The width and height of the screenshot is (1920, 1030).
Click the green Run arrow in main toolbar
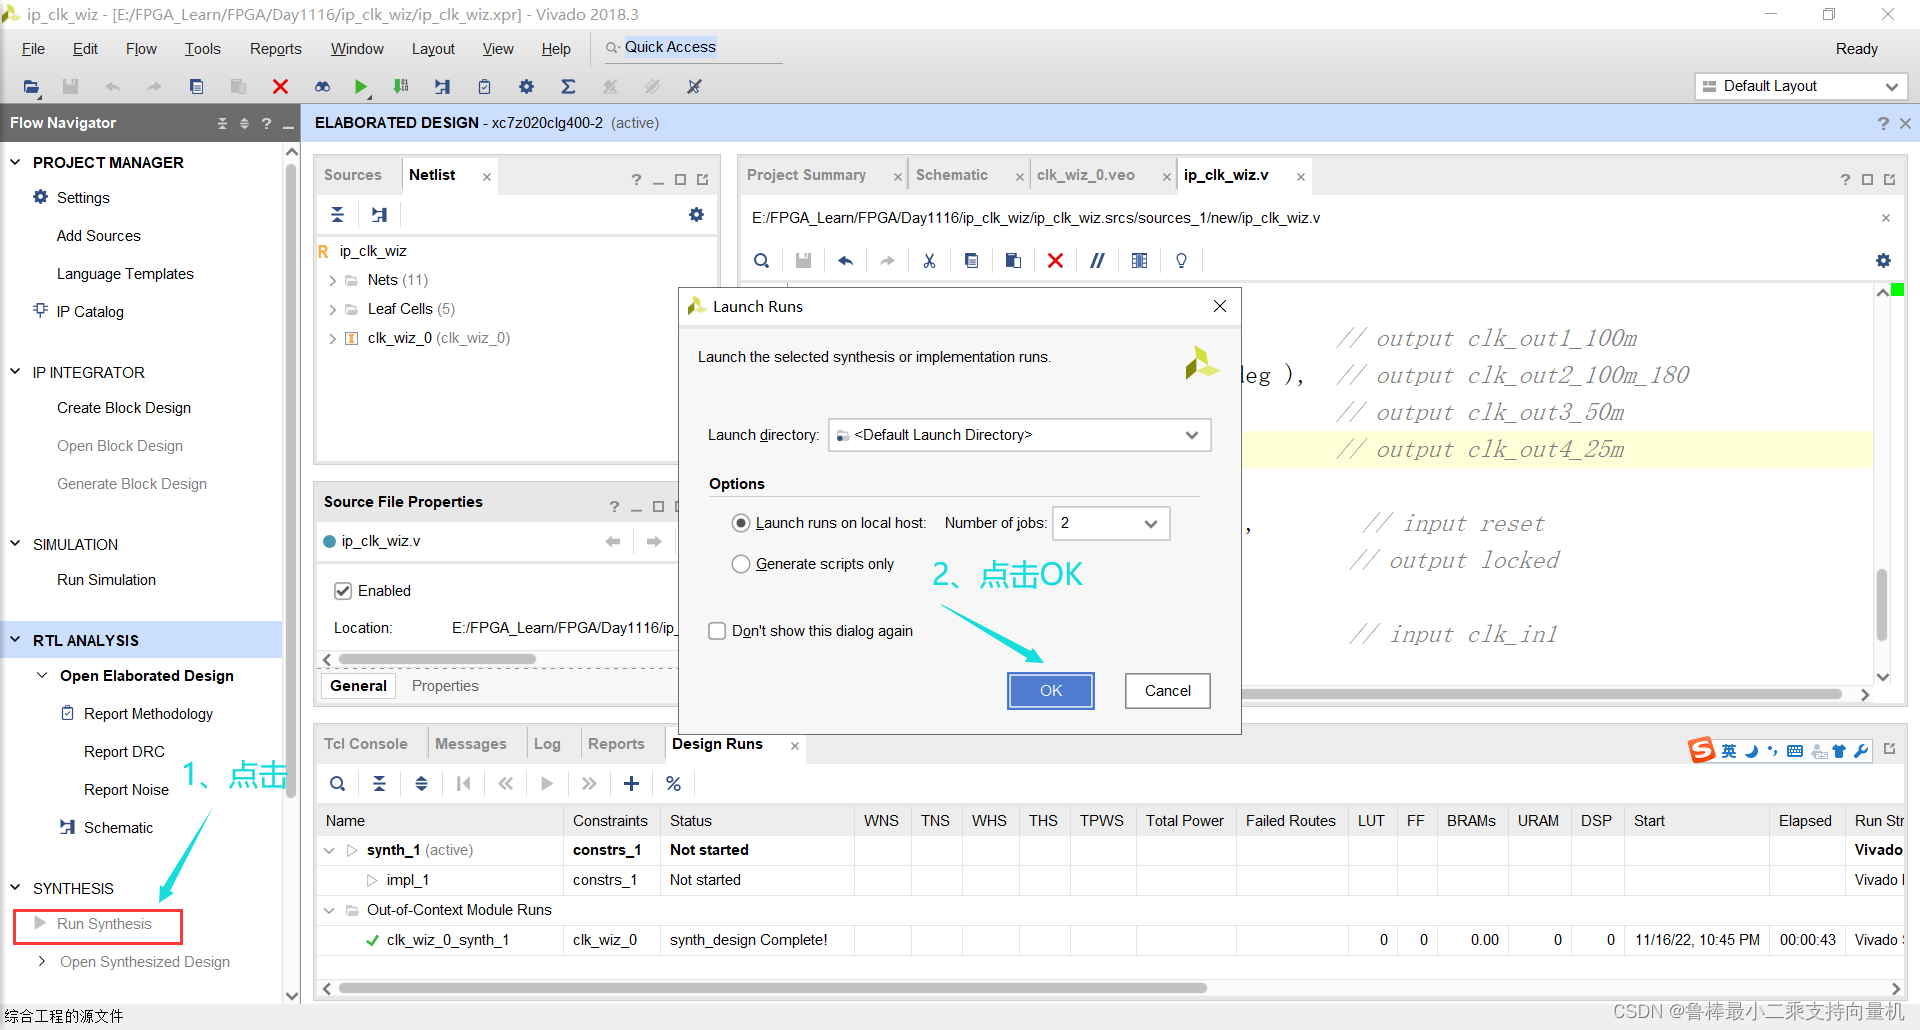pyautogui.click(x=361, y=87)
